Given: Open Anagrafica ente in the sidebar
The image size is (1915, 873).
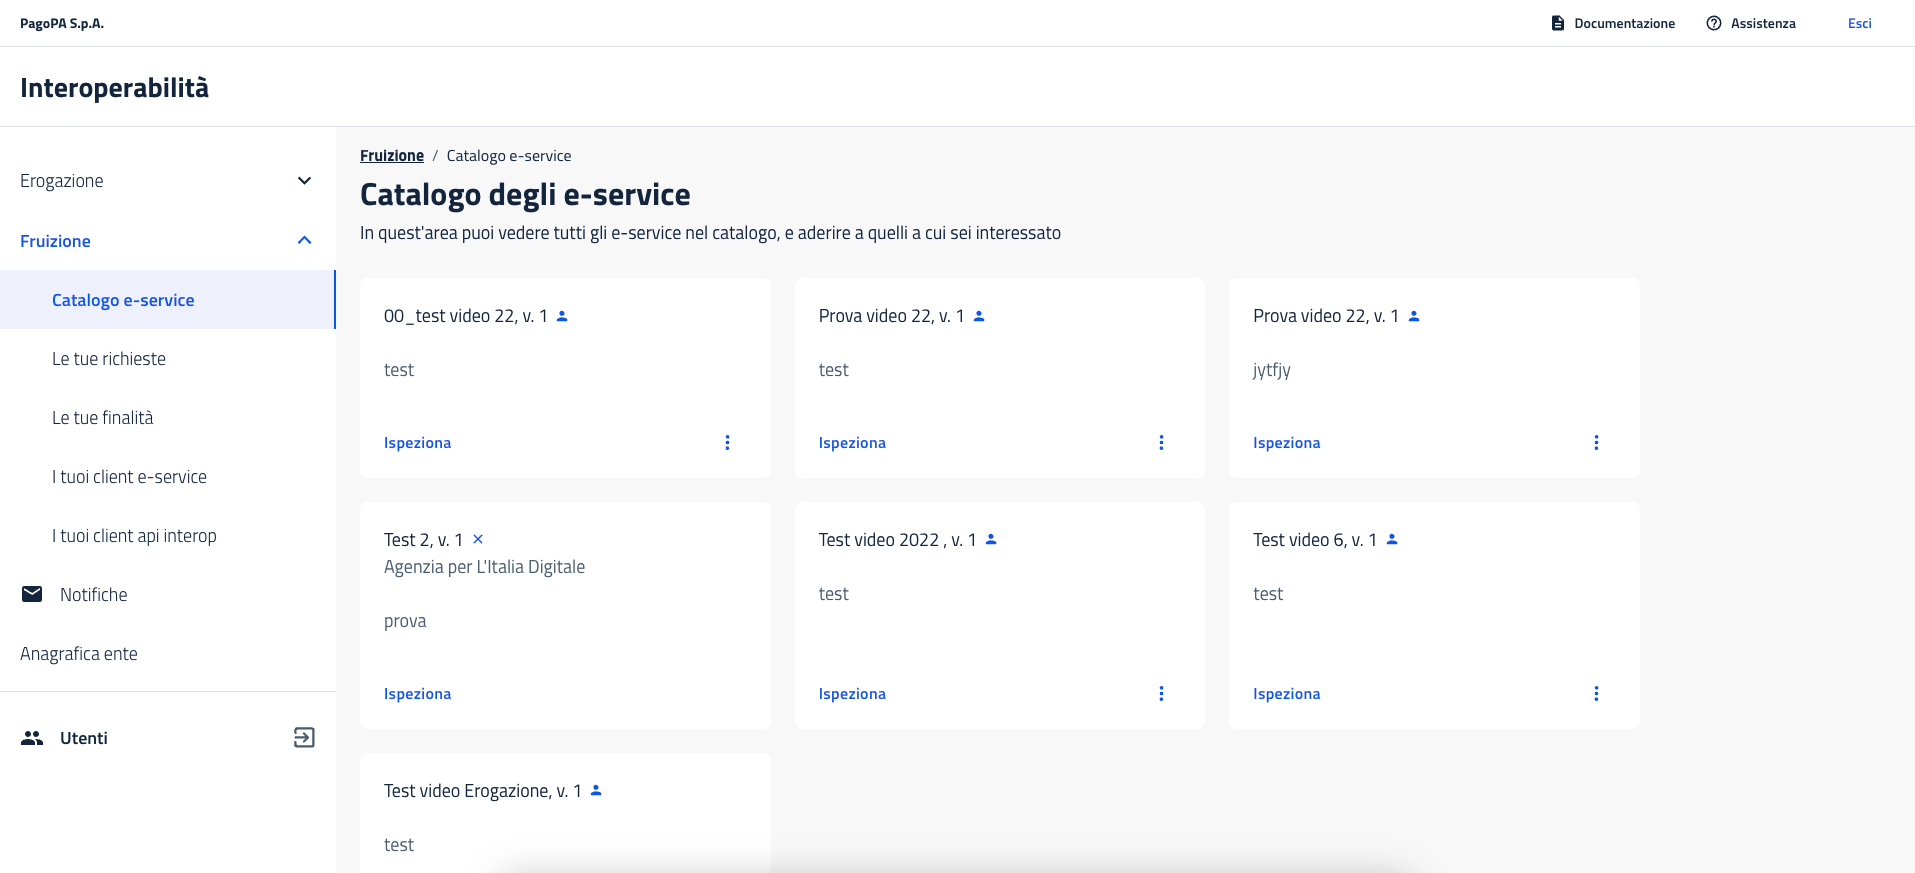Looking at the screenshot, I should [79, 654].
